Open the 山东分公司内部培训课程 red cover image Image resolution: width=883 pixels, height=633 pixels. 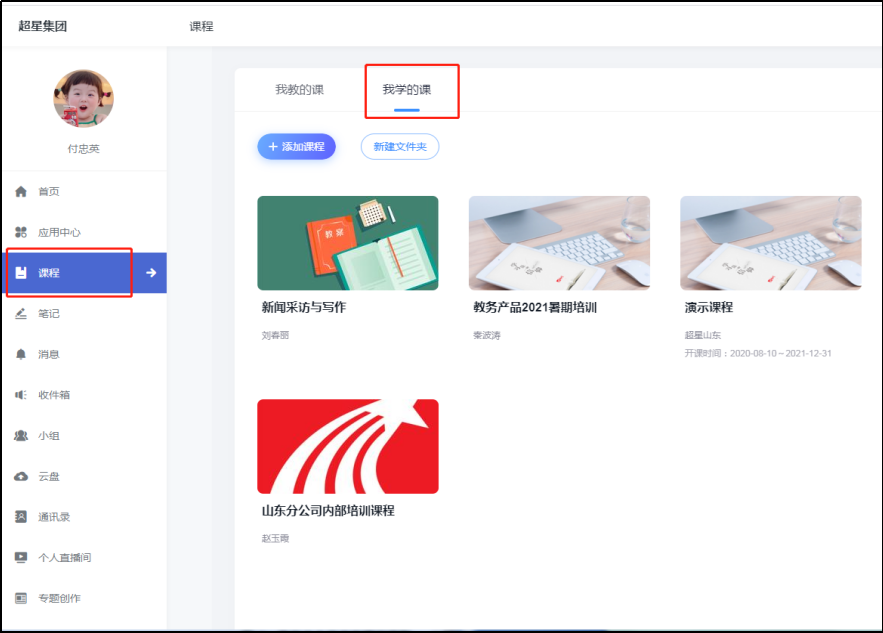point(347,446)
